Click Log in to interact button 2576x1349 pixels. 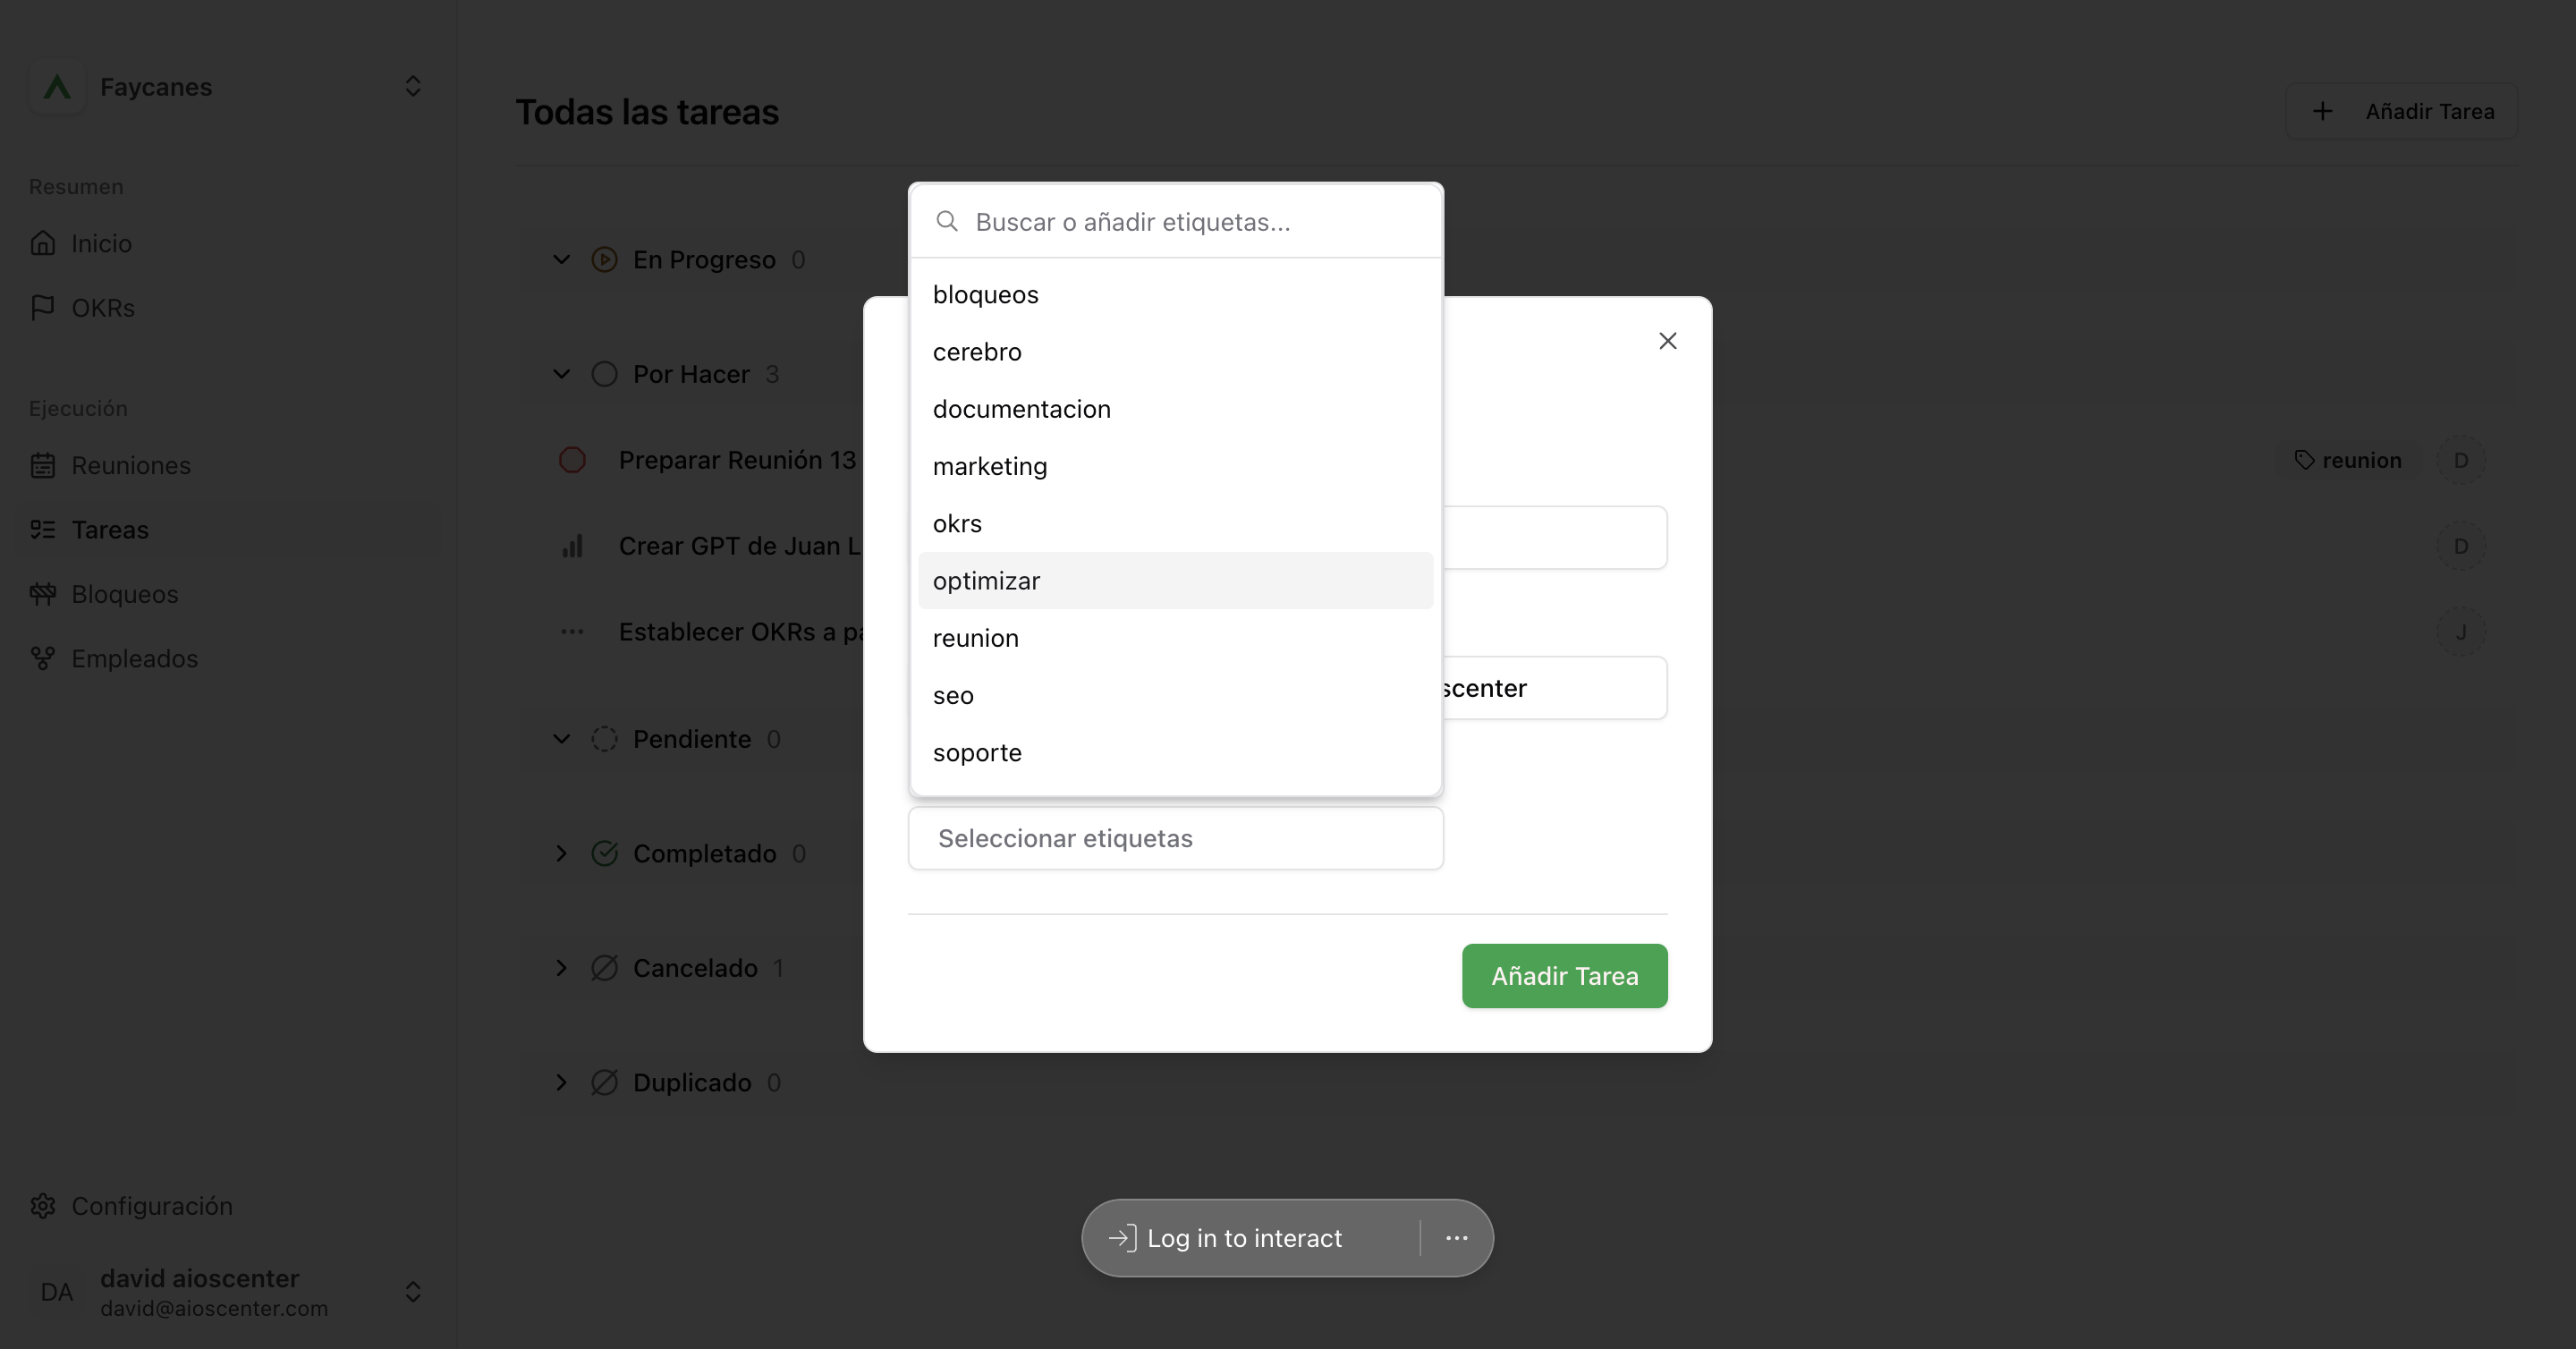click(1226, 1238)
